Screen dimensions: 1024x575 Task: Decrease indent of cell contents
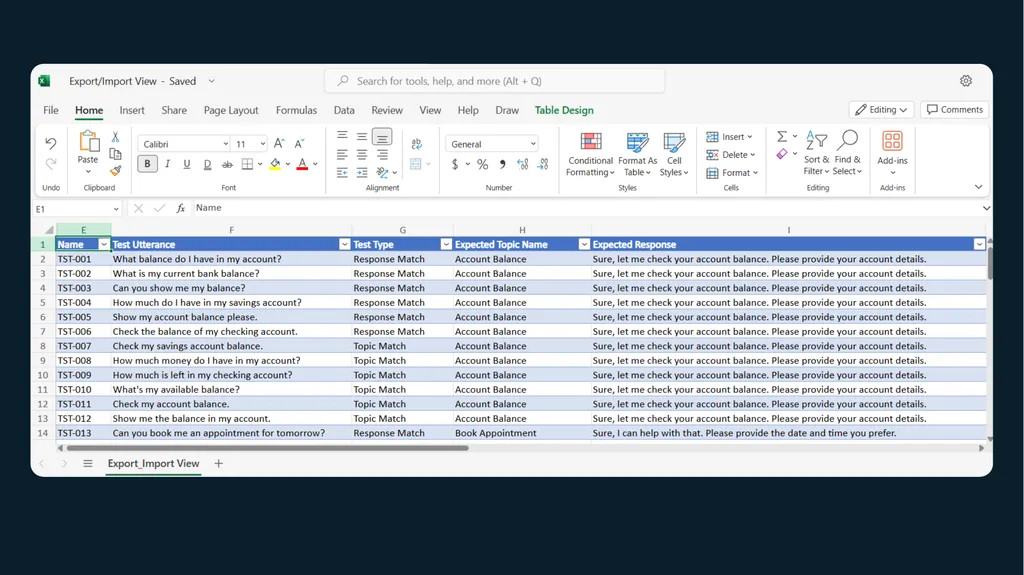click(342, 172)
